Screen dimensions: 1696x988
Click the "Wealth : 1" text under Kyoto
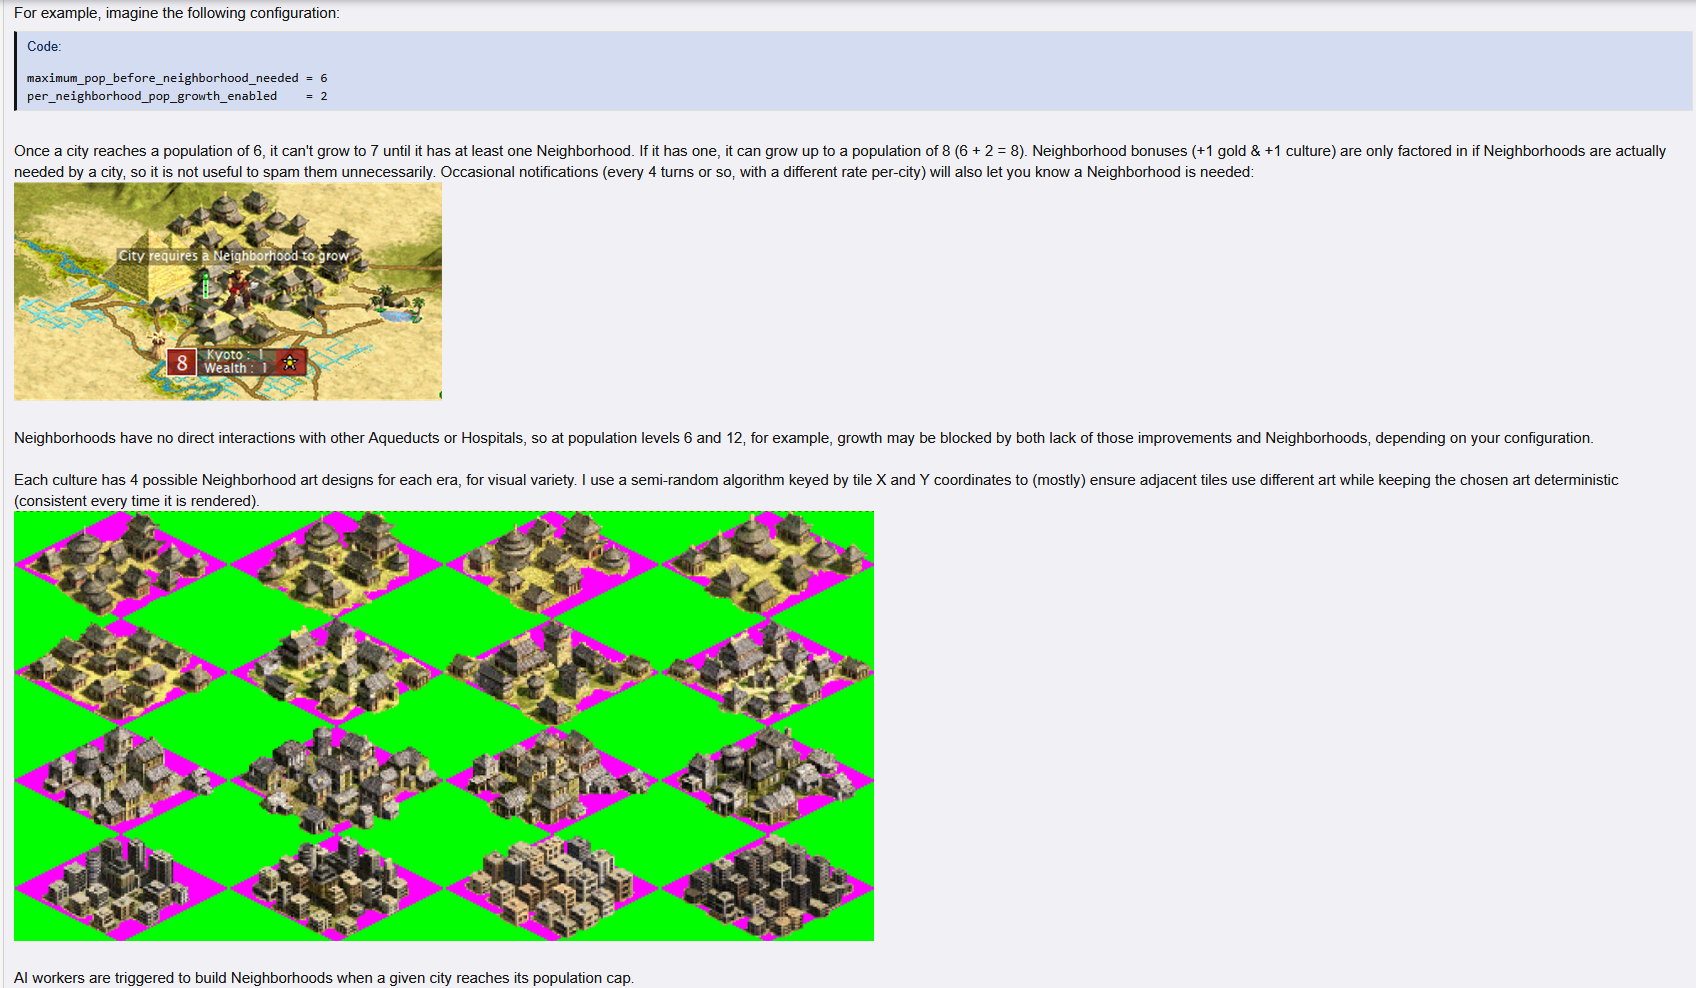click(x=236, y=368)
